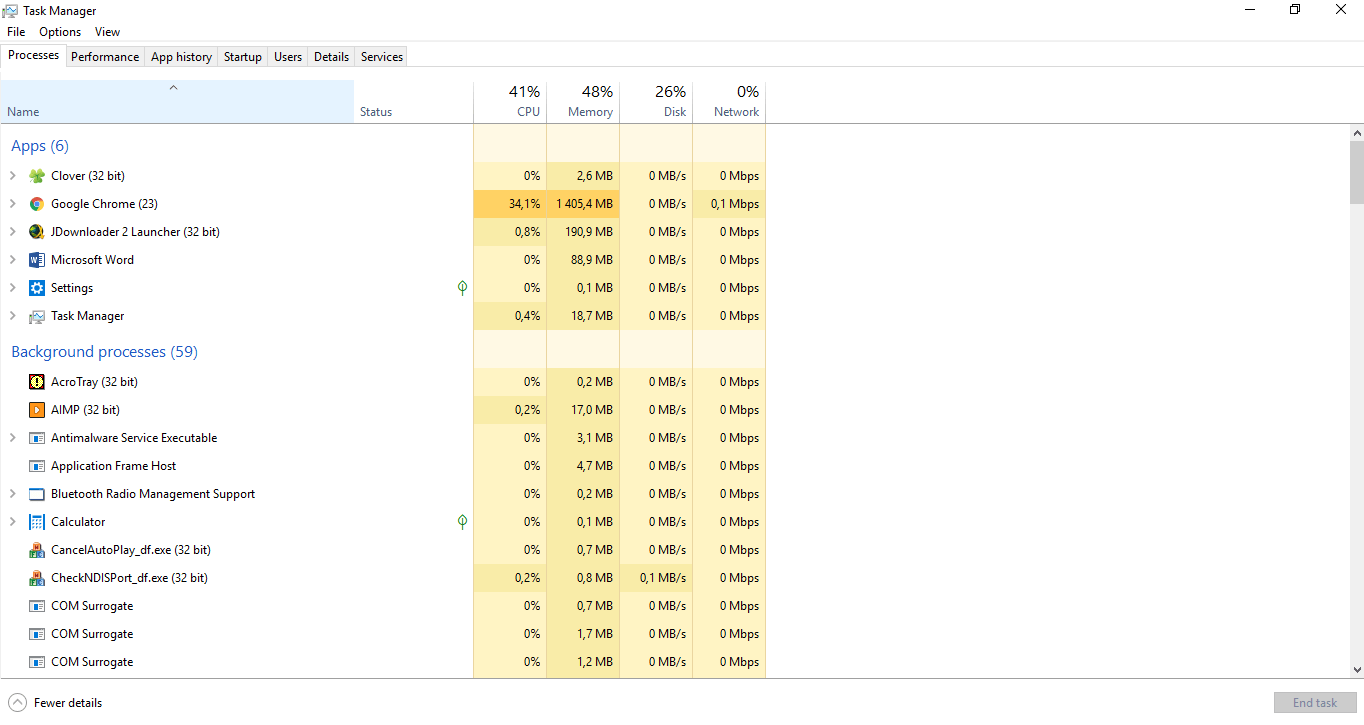Collapse the Name column sort arrow
Screen dimensions: 1364x725
173,88
